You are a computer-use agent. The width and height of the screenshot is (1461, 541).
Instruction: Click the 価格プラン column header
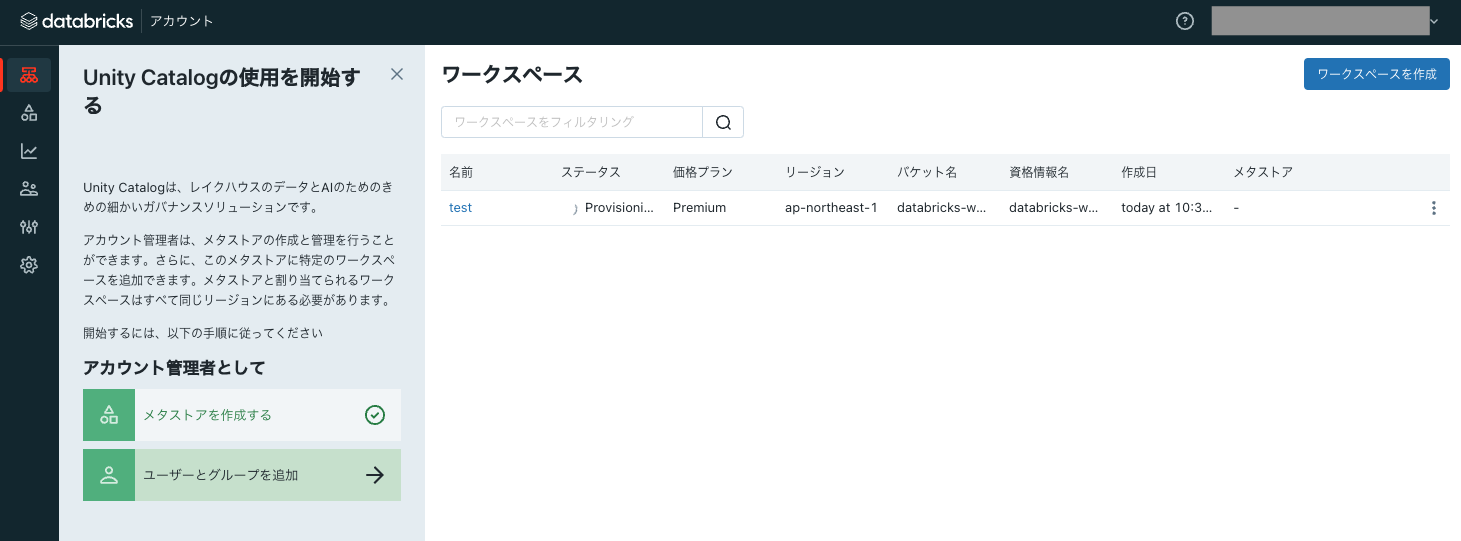tap(703, 172)
